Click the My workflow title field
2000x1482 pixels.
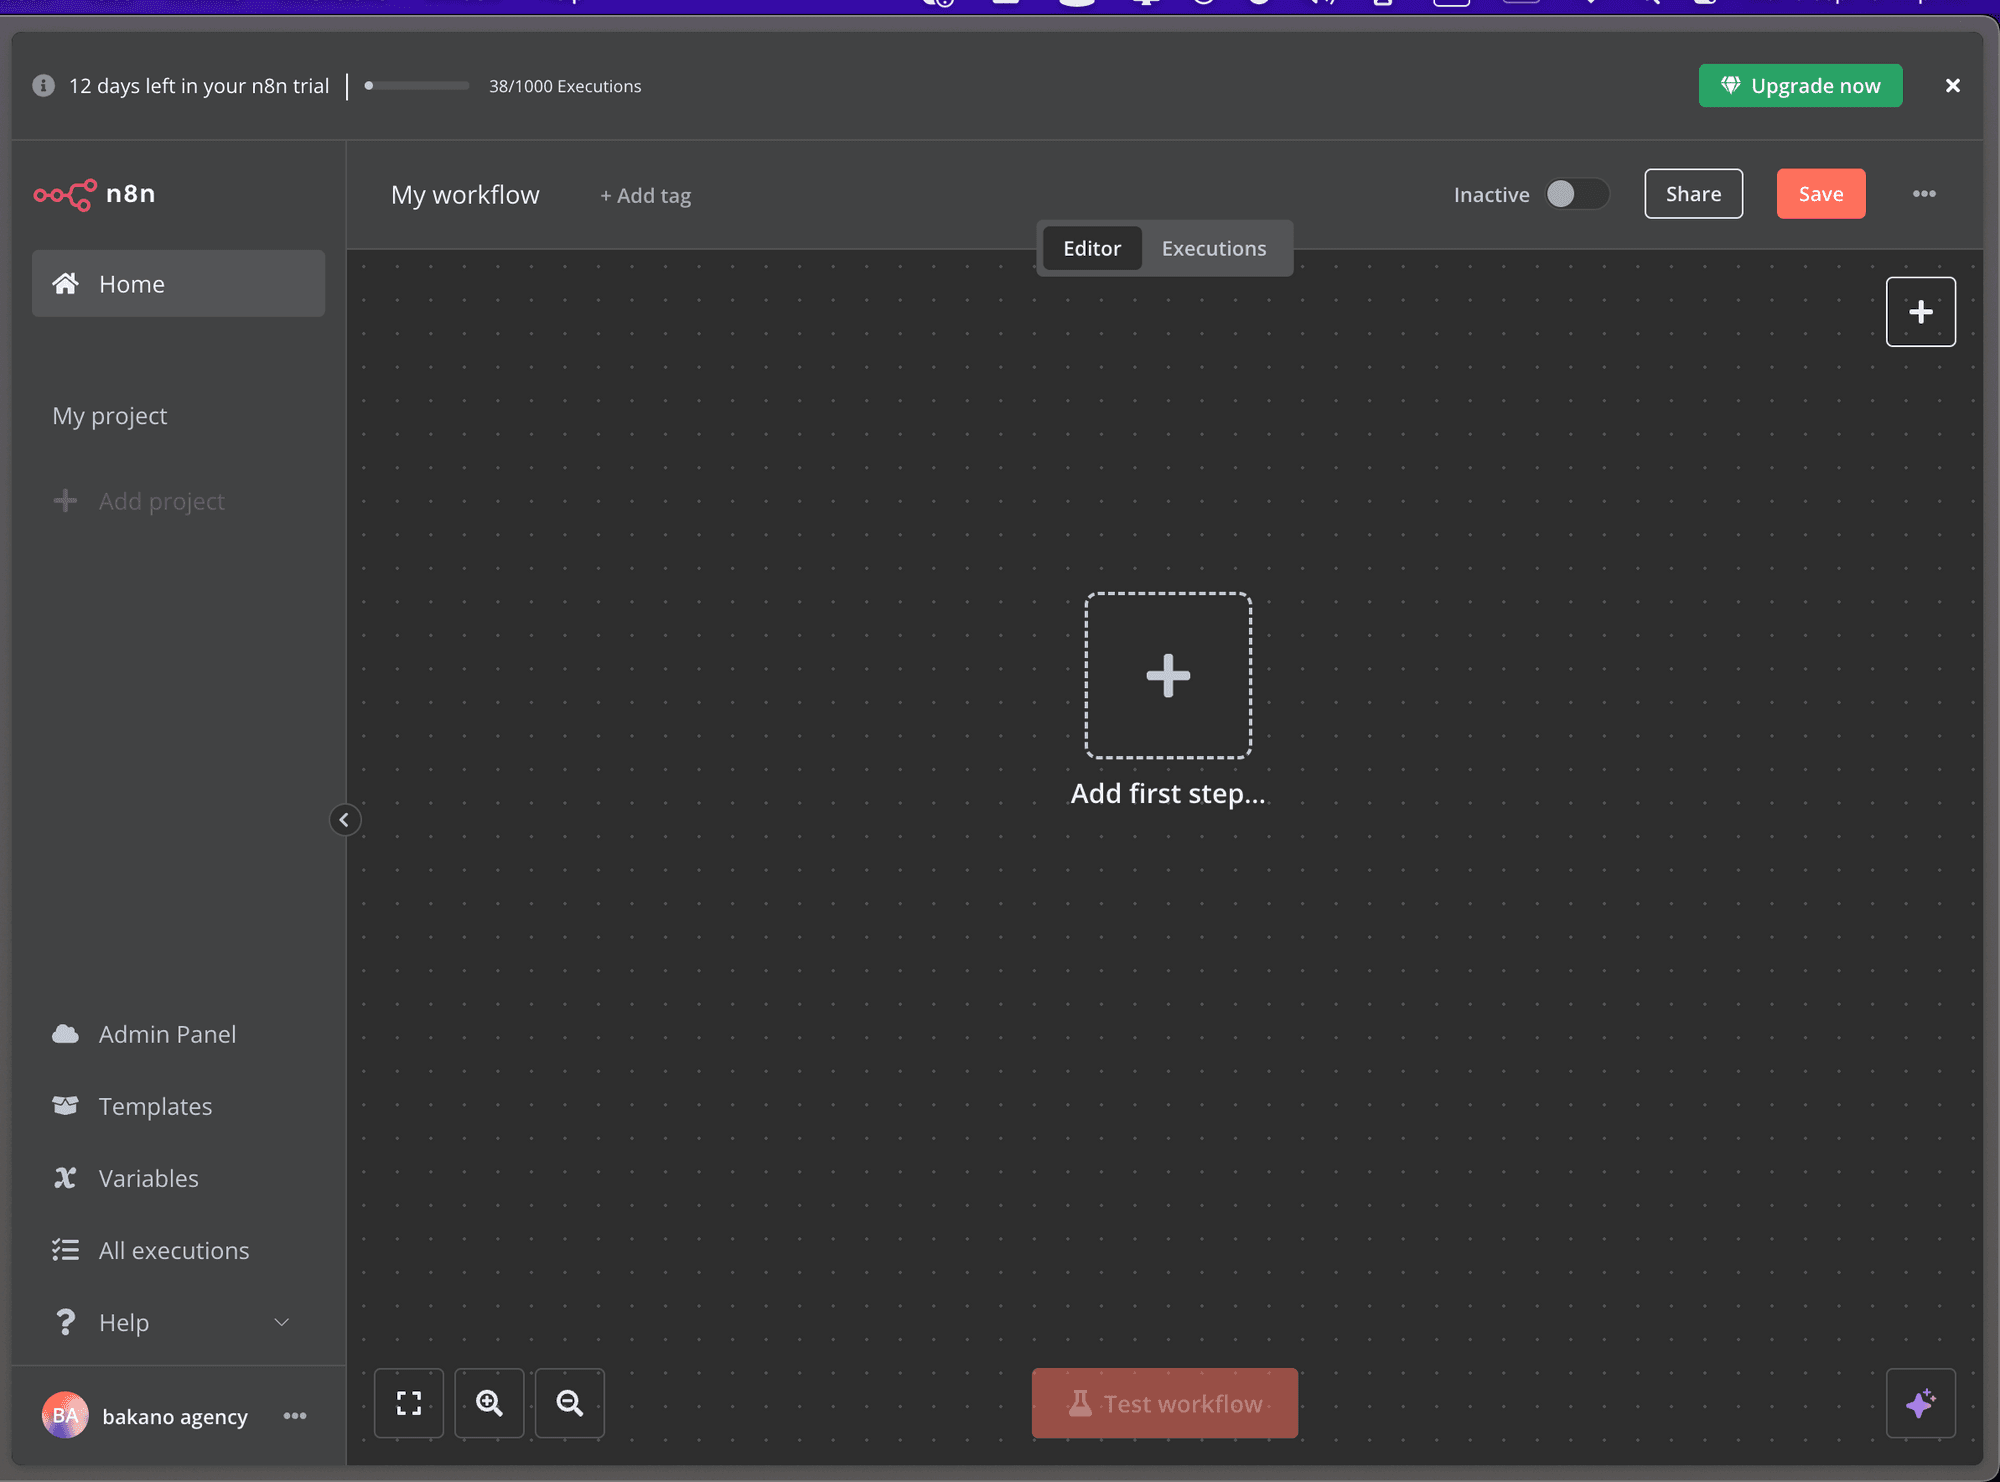click(x=465, y=195)
